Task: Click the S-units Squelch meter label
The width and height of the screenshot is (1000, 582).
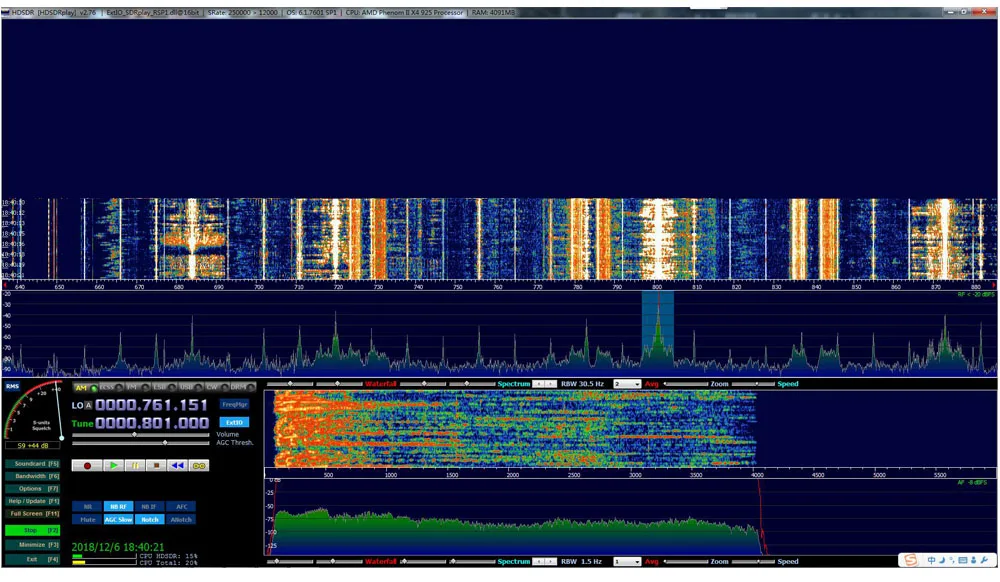Action: (x=41, y=425)
